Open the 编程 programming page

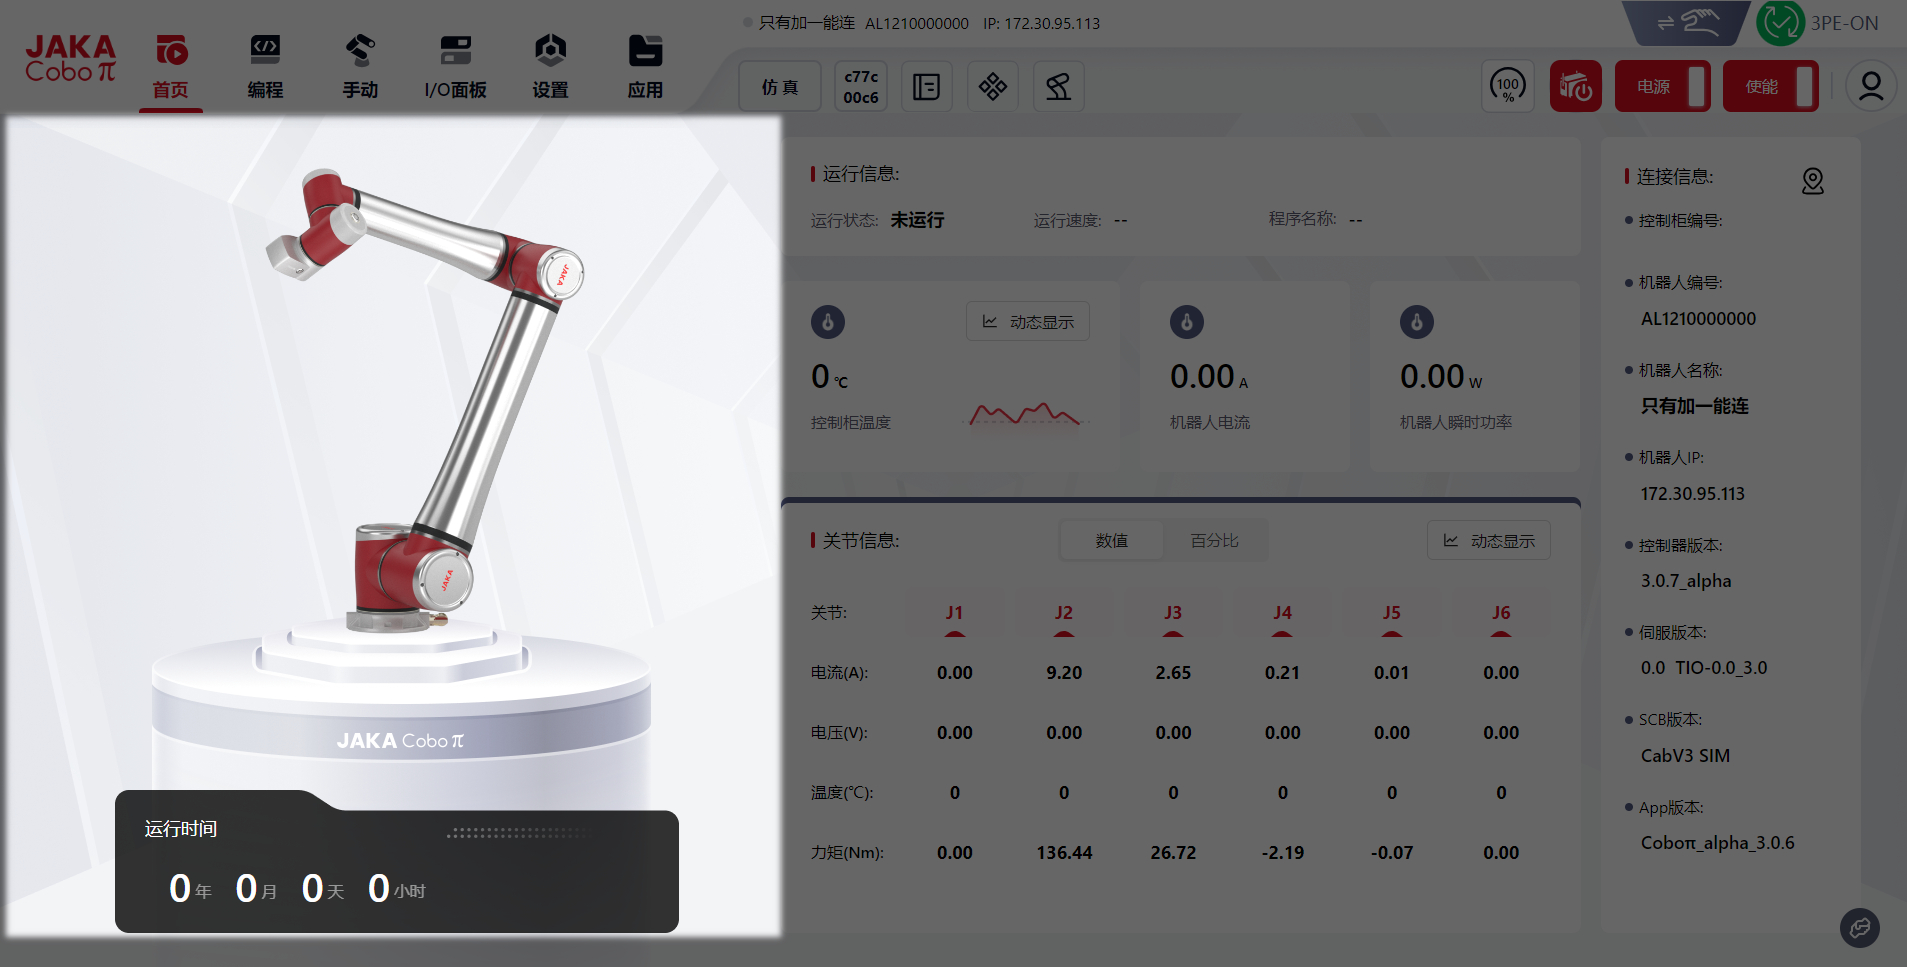click(x=265, y=67)
